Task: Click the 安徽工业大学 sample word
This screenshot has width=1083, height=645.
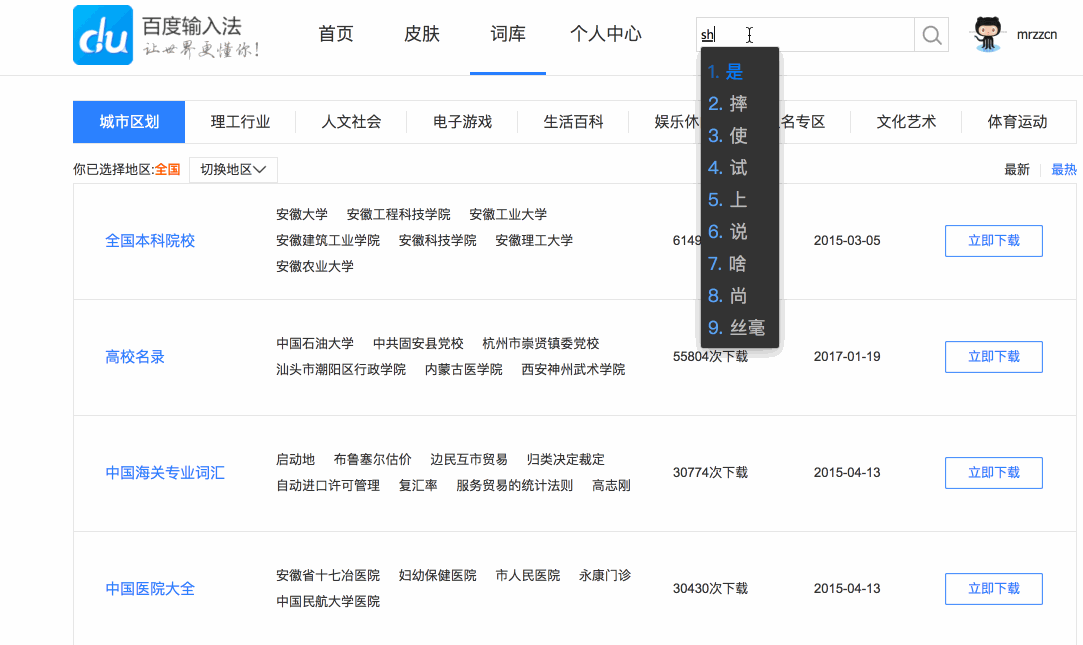Action: click(x=508, y=215)
